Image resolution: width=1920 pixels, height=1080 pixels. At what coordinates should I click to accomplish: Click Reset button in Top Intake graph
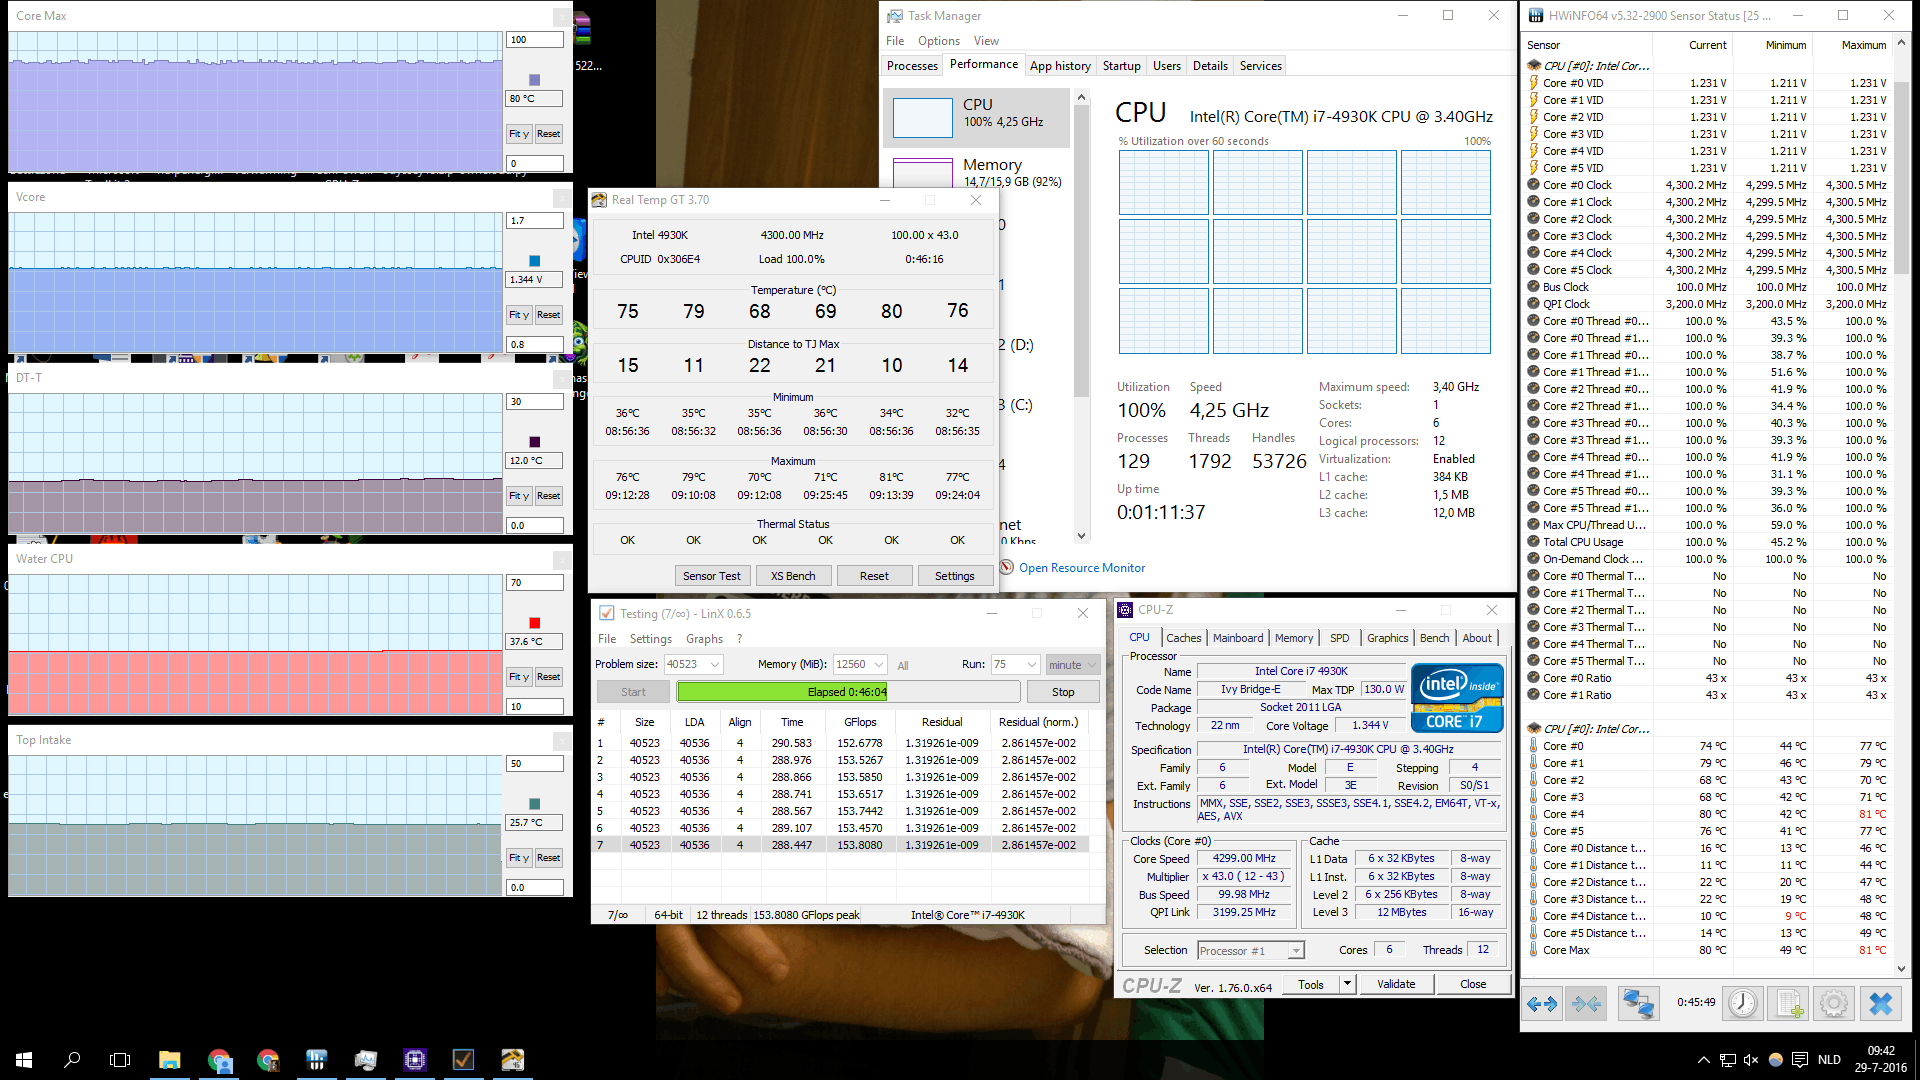tap(548, 858)
